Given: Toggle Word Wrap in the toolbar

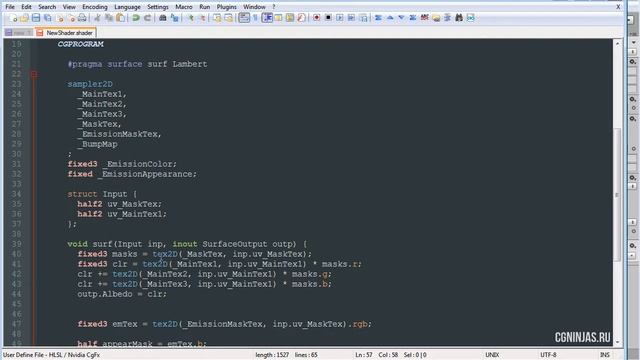Looking at the screenshot, I should tap(244, 18).
